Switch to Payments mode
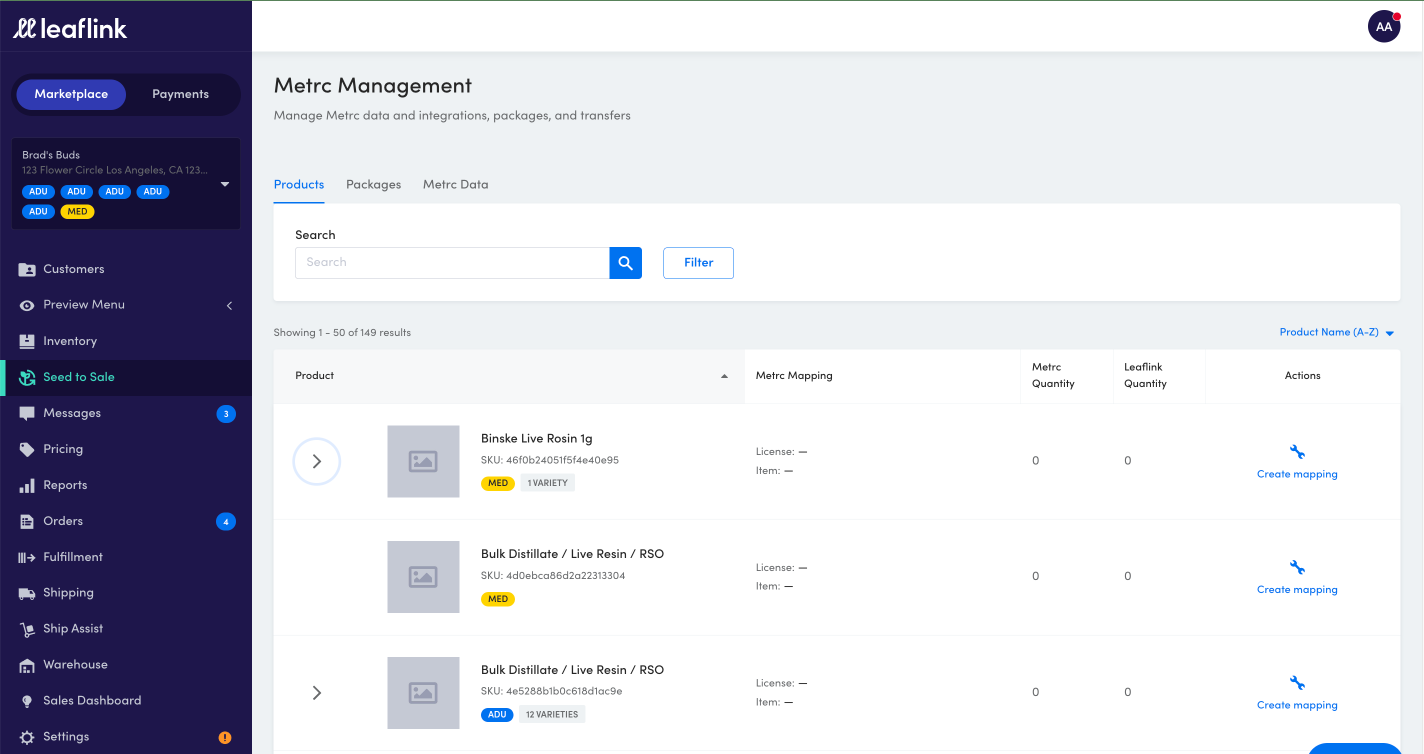1424x754 pixels. [180, 94]
